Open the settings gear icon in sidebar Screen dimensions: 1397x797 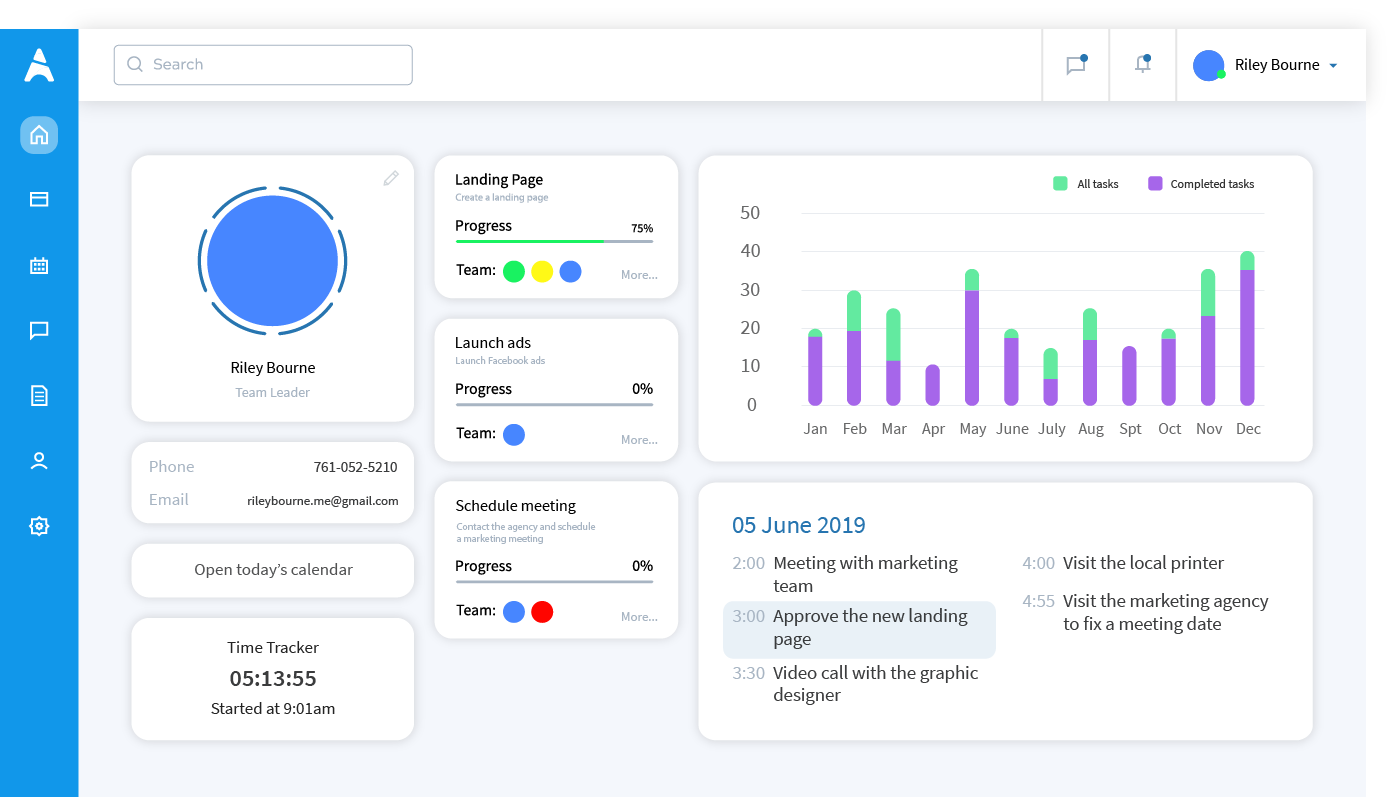point(39,526)
